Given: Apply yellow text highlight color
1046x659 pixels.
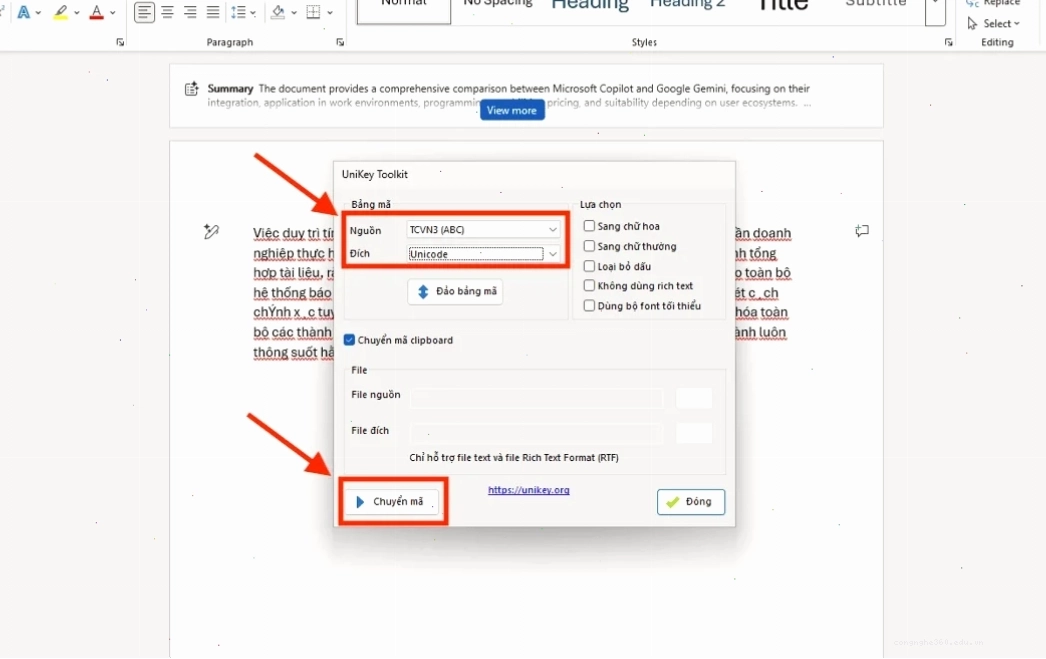Looking at the screenshot, I should [61, 12].
